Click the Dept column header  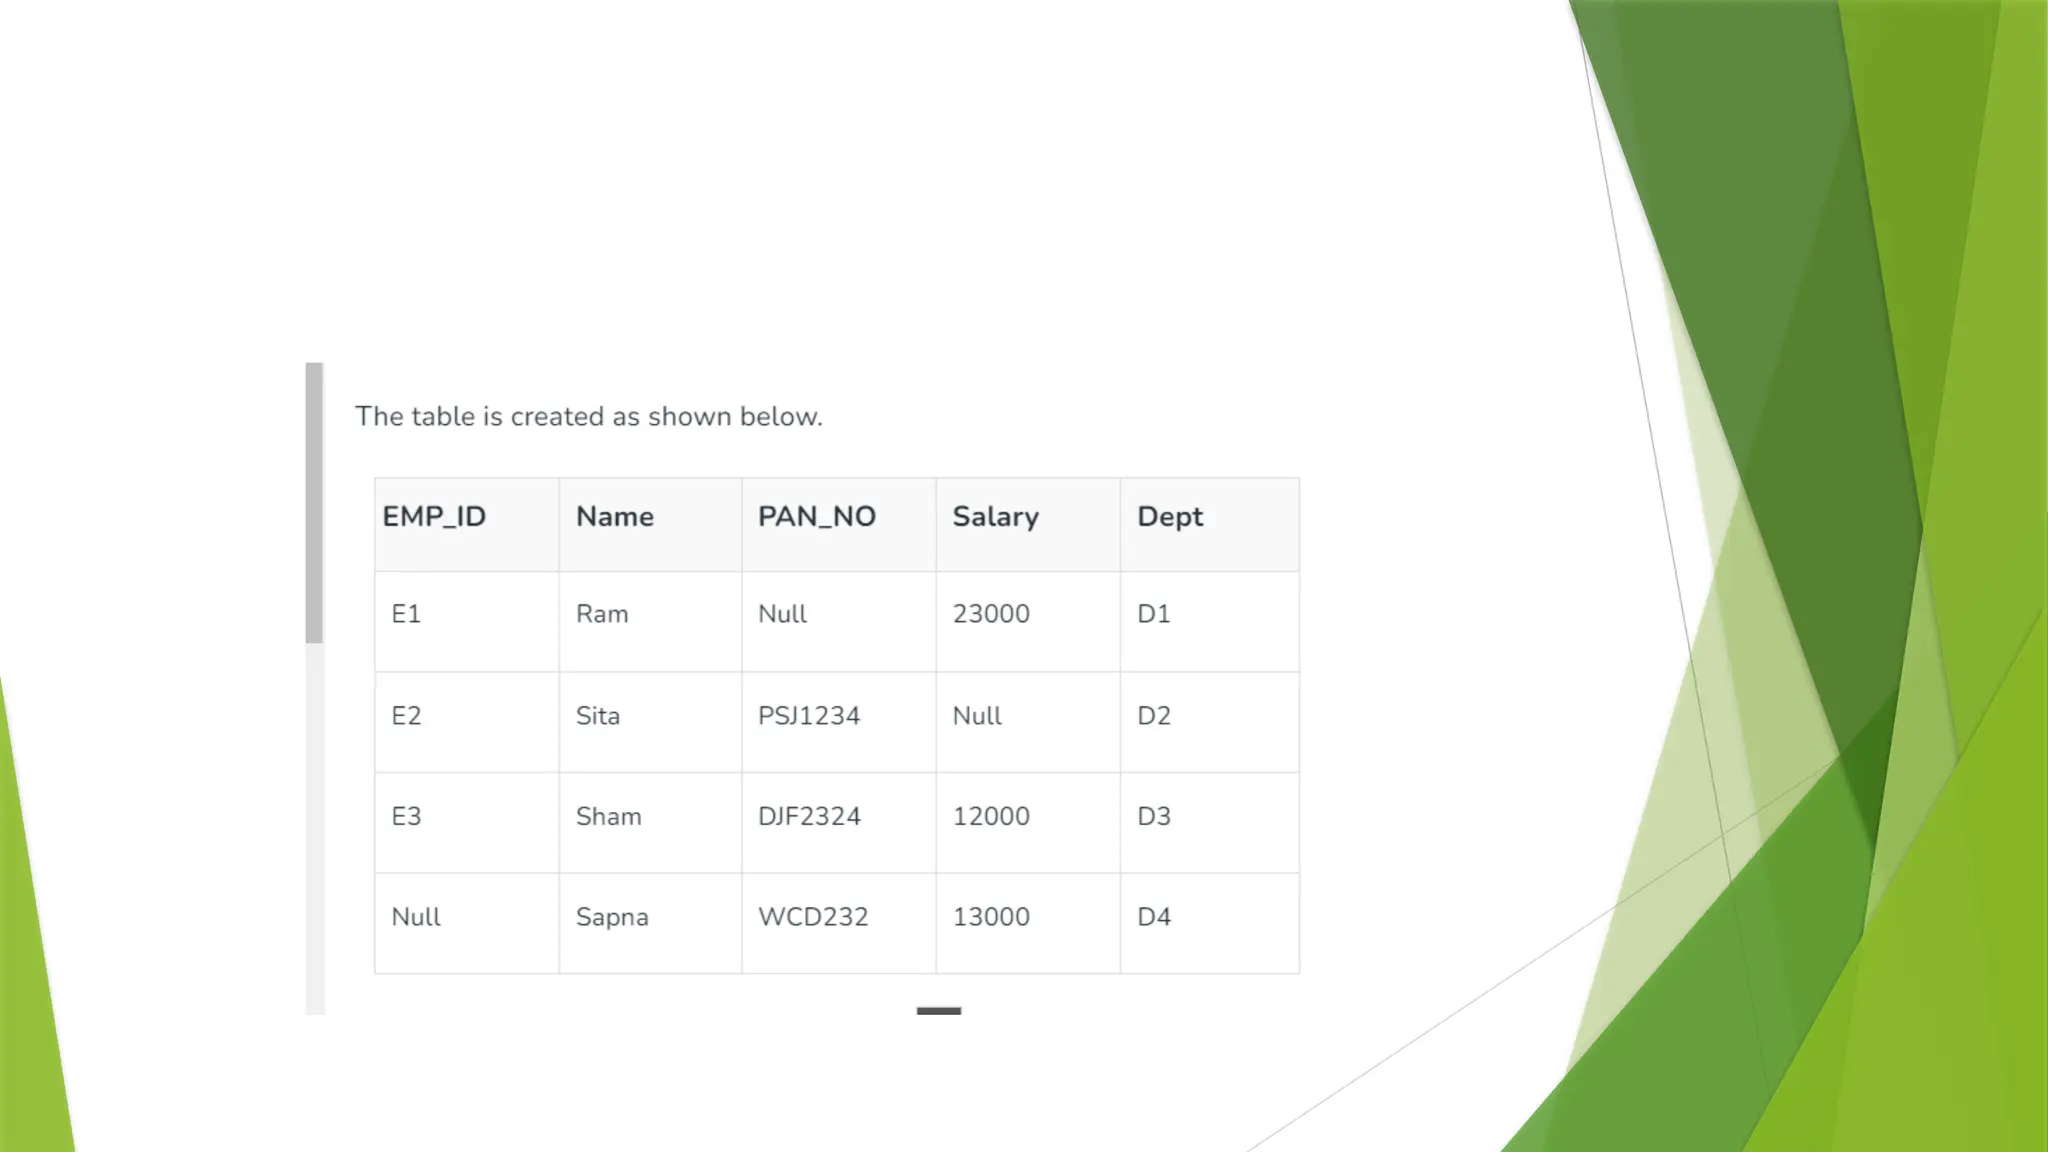click(x=1169, y=517)
